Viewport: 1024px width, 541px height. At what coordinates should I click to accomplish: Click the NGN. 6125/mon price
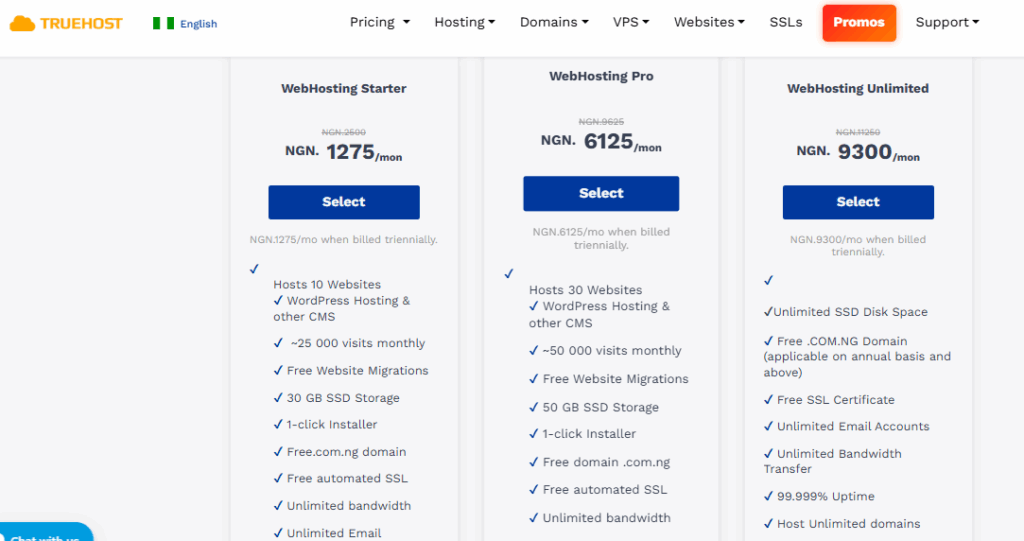601,142
